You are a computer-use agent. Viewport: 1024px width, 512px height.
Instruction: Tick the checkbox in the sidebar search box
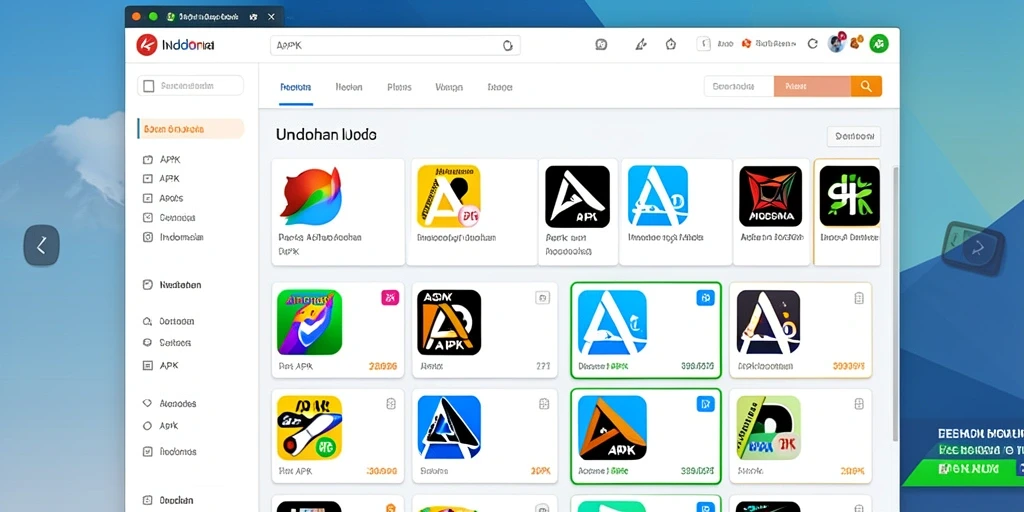pos(149,86)
